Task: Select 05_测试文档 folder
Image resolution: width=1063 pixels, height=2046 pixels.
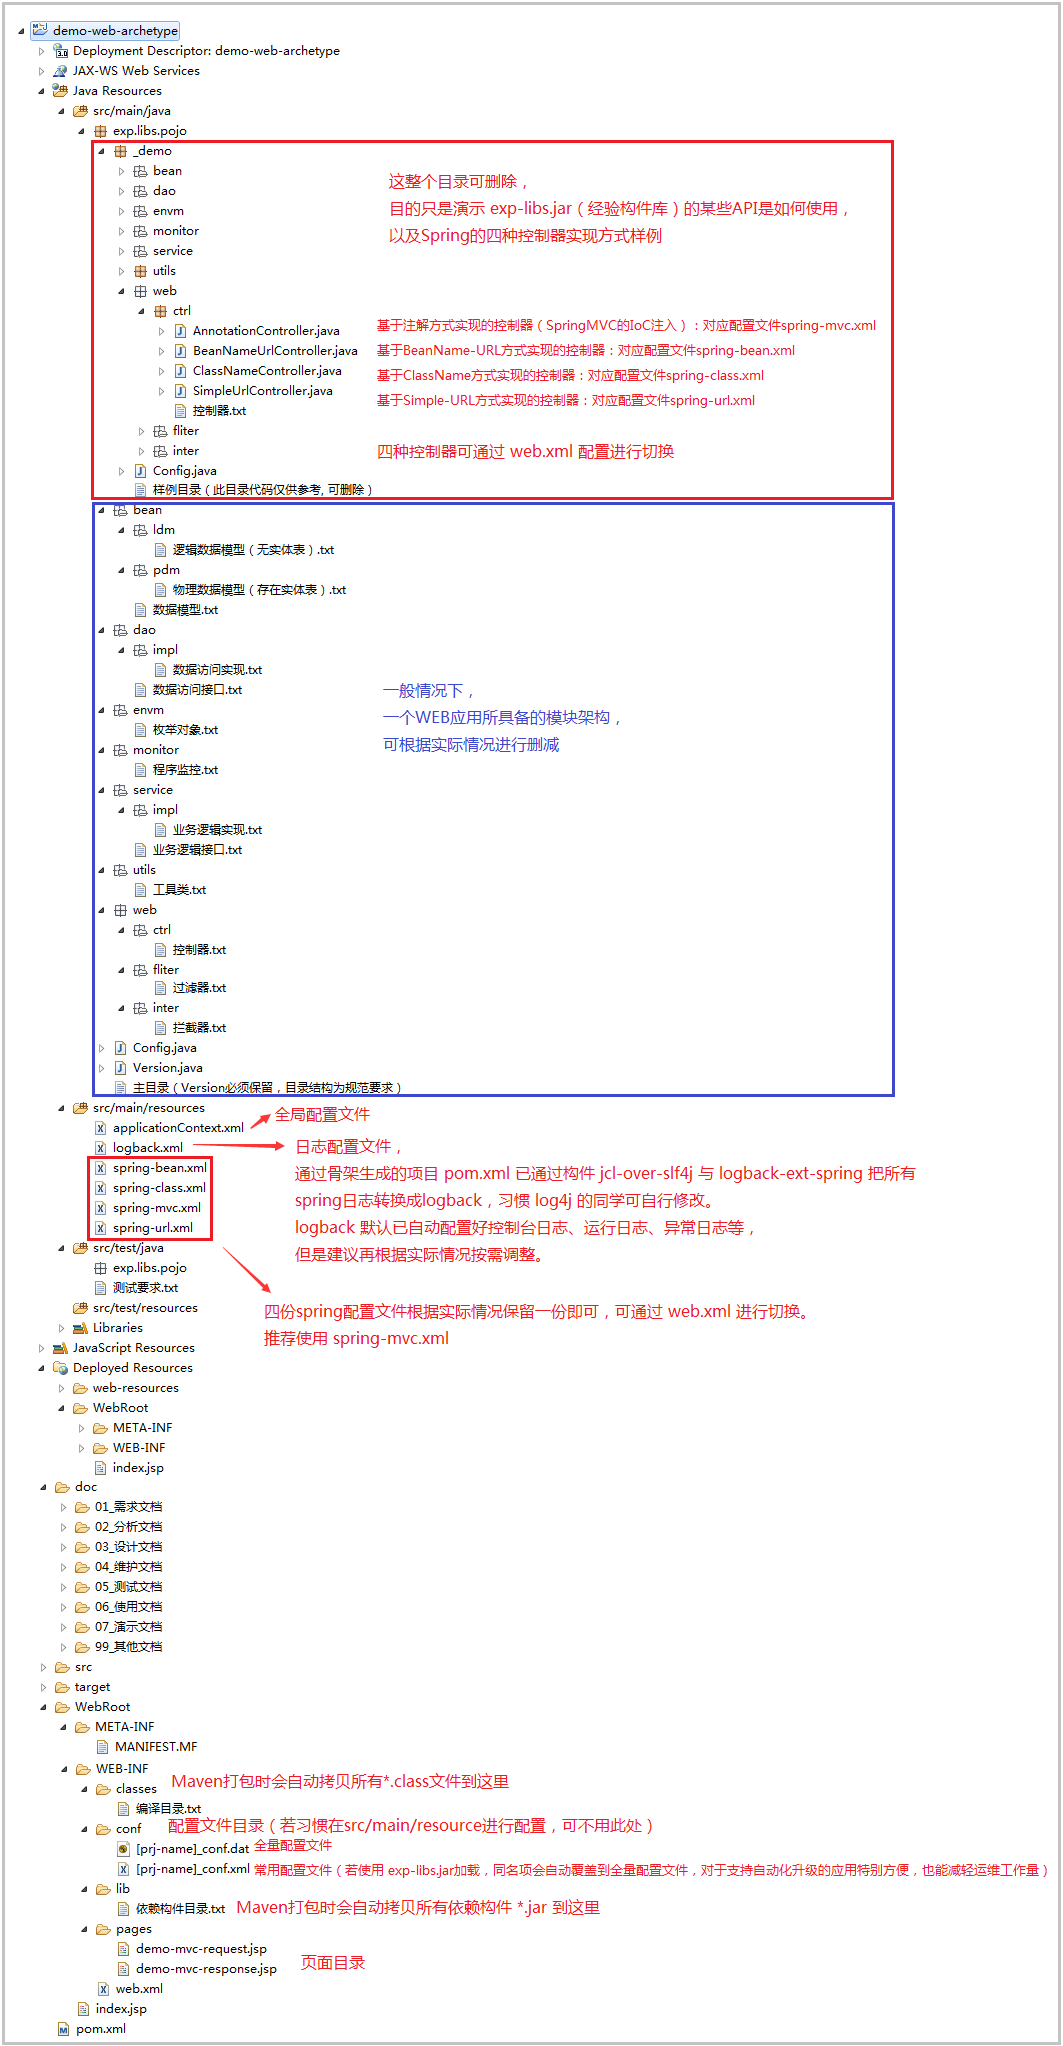Action: (128, 1586)
